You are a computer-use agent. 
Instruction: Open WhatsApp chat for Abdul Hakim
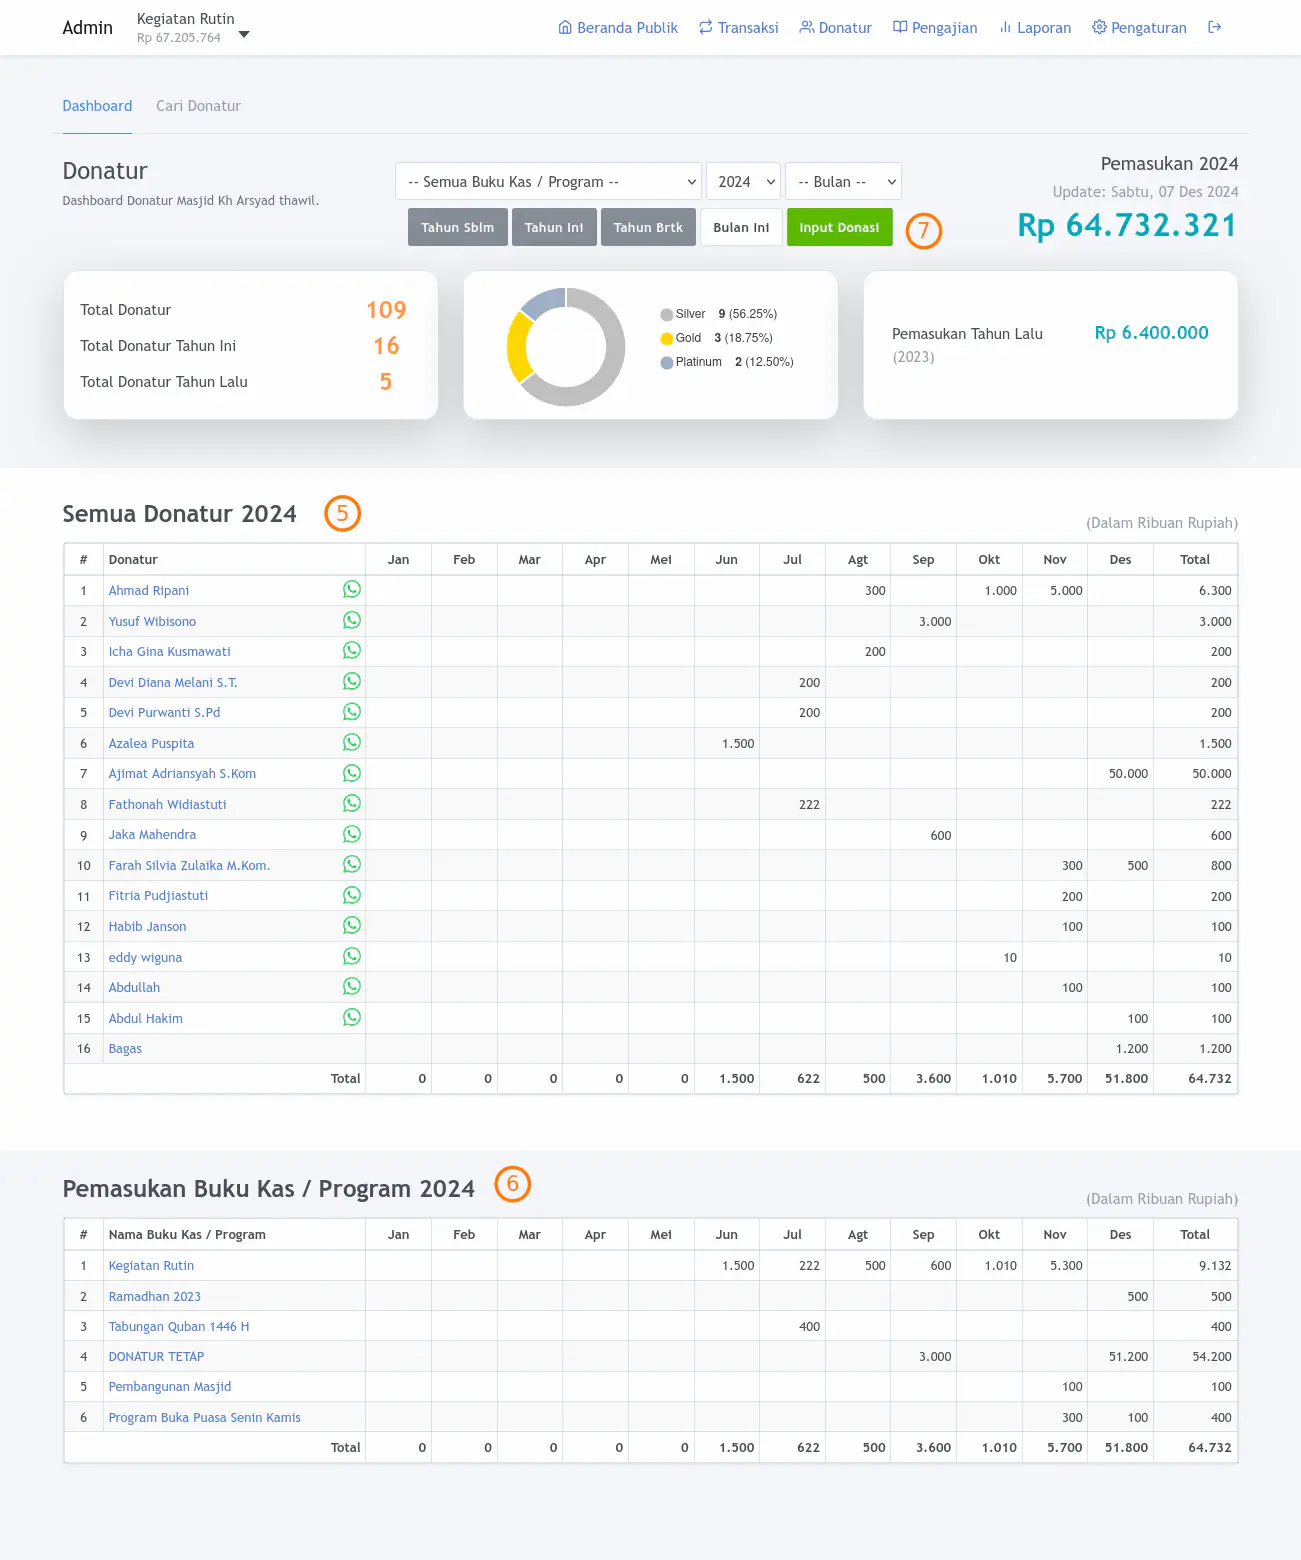coord(352,1017)
